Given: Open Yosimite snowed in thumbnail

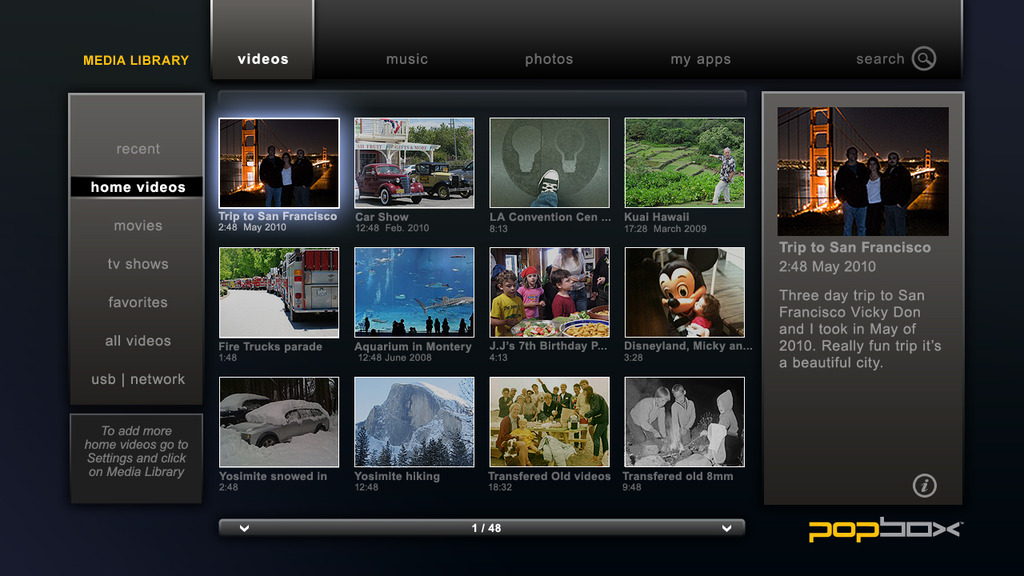Looking at the screenshot, I should (x=279, y=422).
